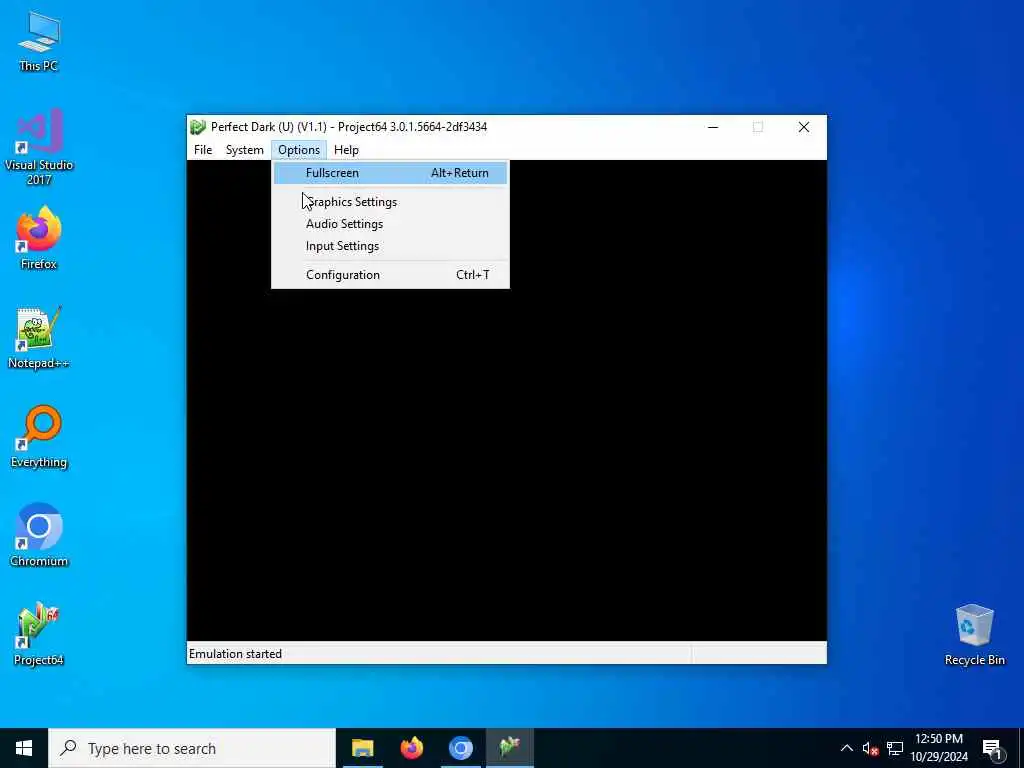
Task: Select Chromium desktop shortcut
Action: coord(39,535)
